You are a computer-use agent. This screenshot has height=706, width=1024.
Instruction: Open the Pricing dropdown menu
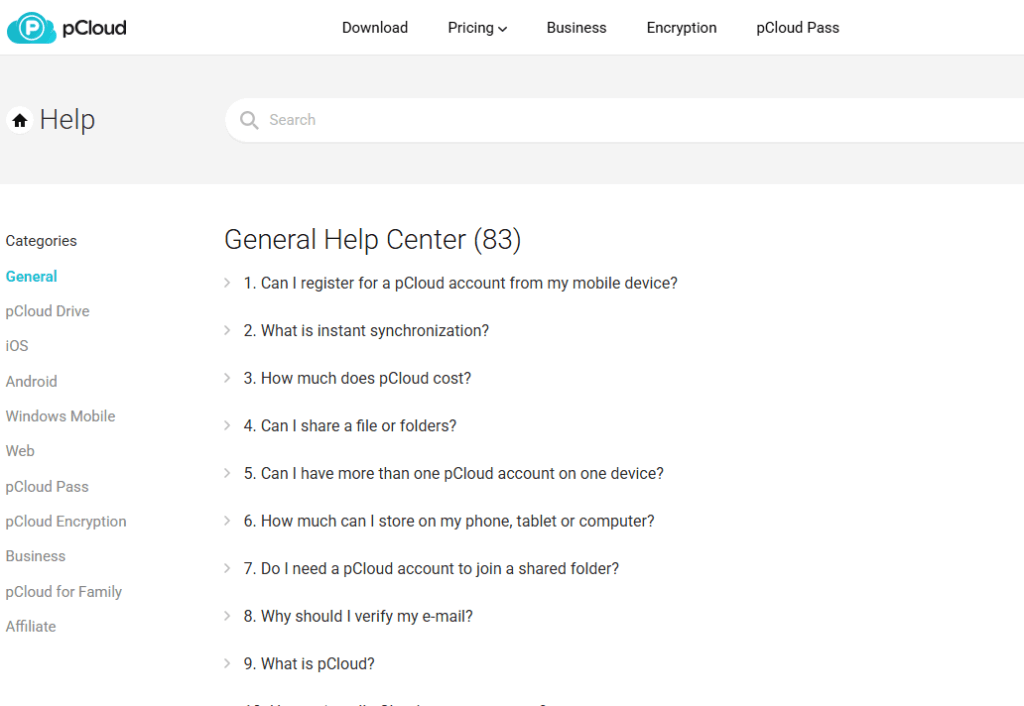point(477,28)
